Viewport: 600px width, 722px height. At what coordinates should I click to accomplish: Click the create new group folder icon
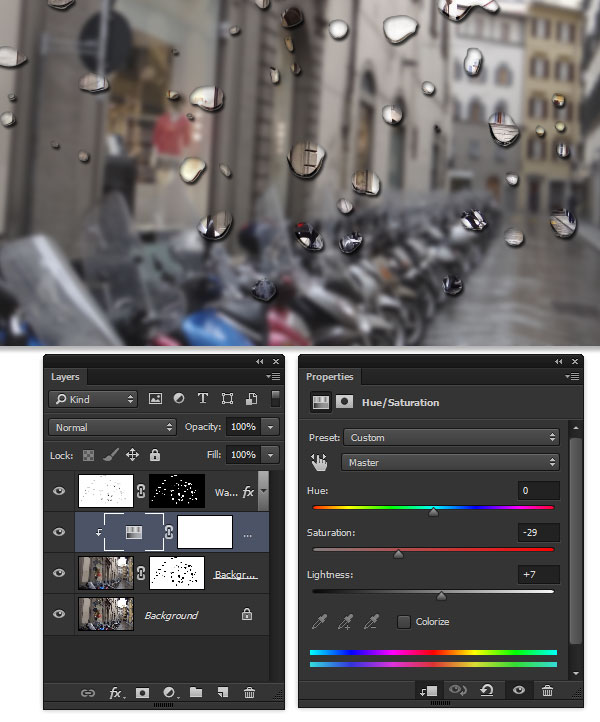196,692
